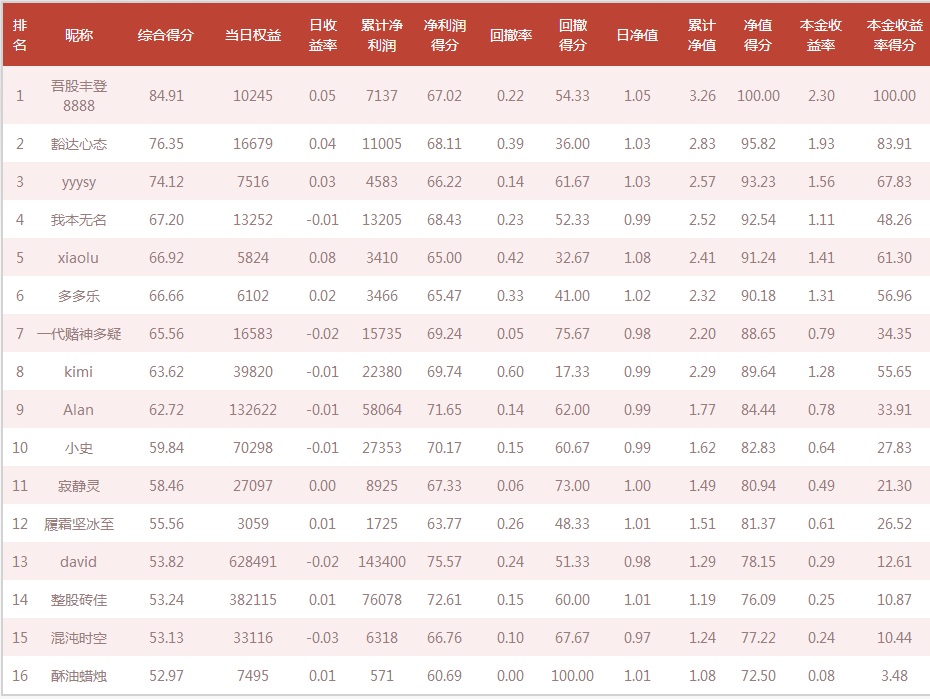930x699 pixels.
Task: Click rank number 16
Action: click(20, 675)
